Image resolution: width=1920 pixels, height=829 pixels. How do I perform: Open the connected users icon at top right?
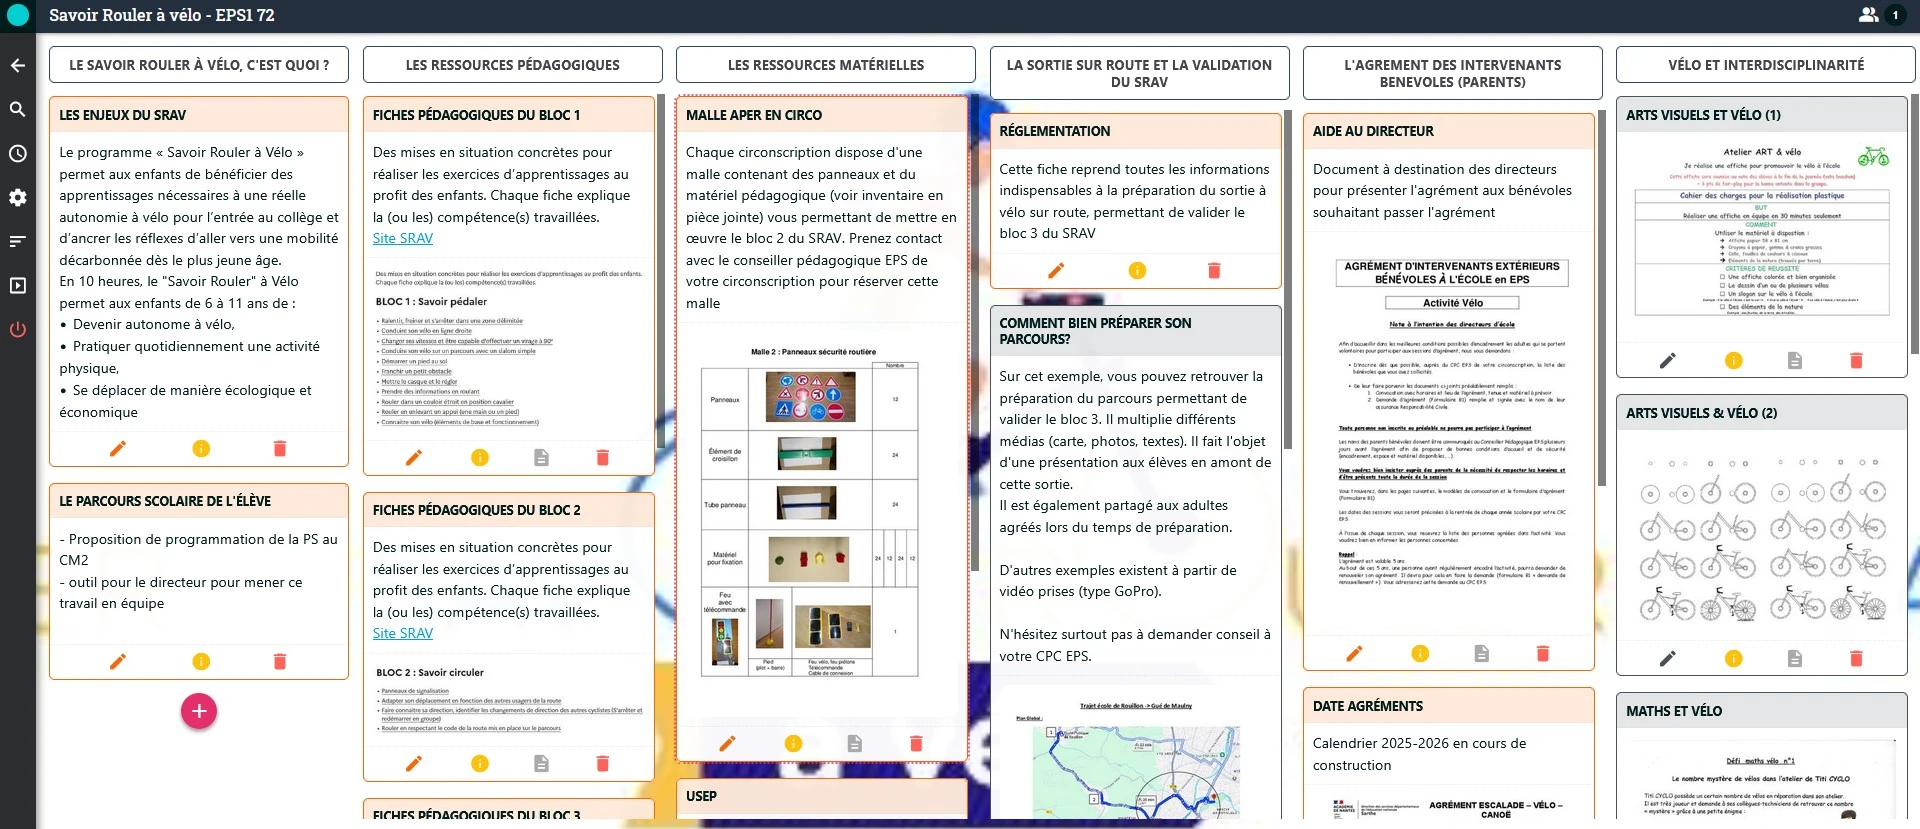[1868, 15]
